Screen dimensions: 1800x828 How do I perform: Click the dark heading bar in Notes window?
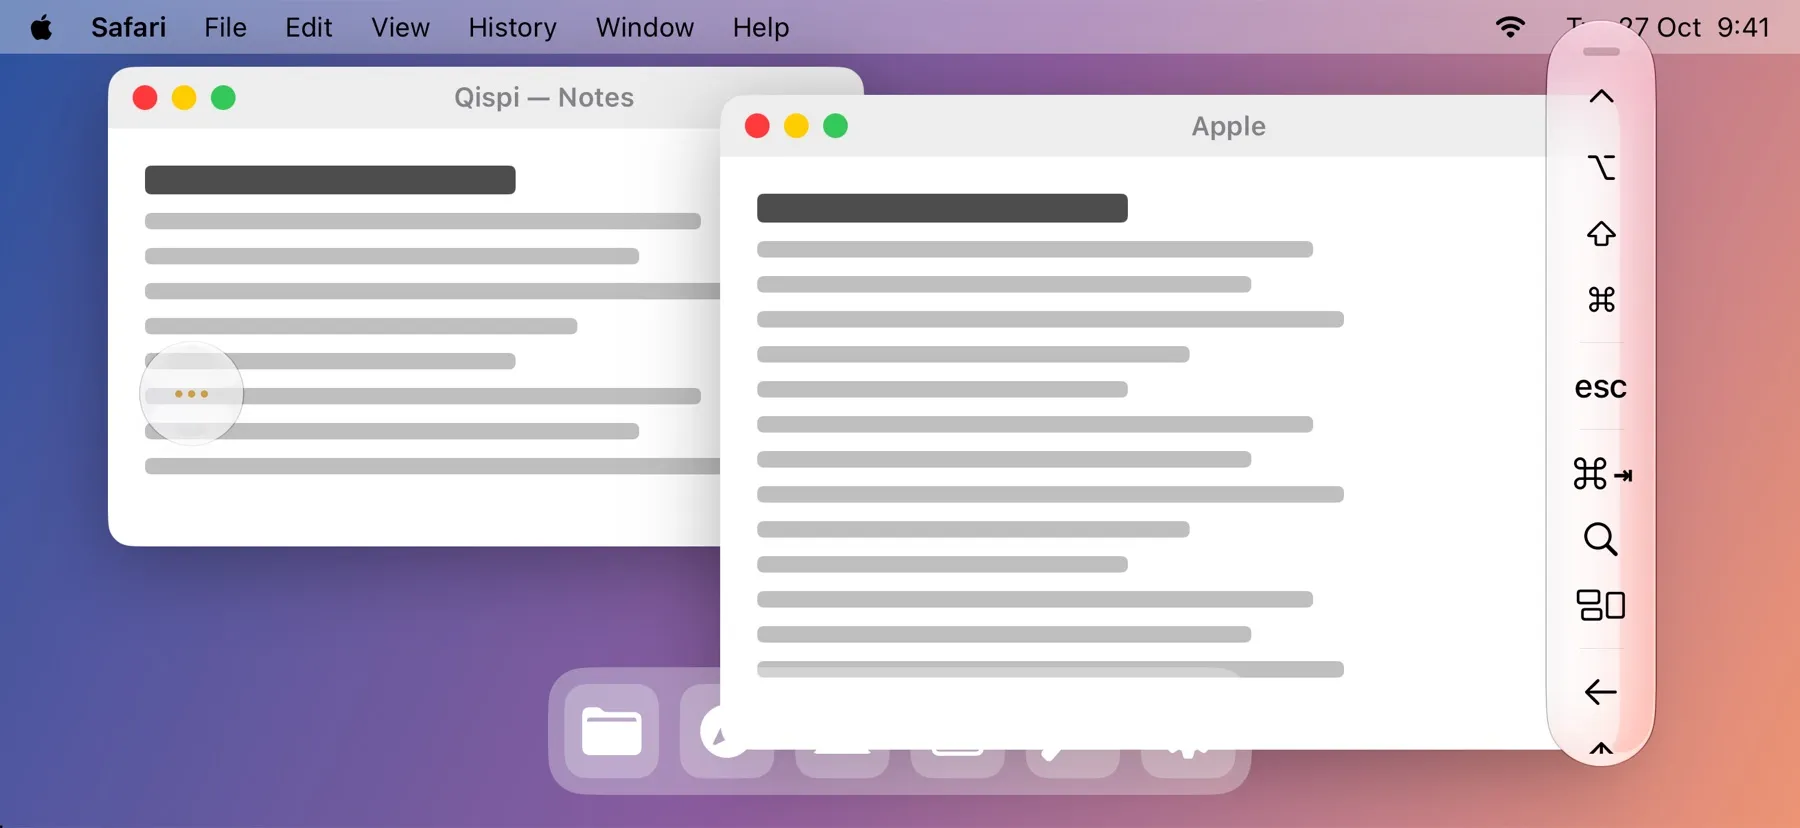(330, 180)
